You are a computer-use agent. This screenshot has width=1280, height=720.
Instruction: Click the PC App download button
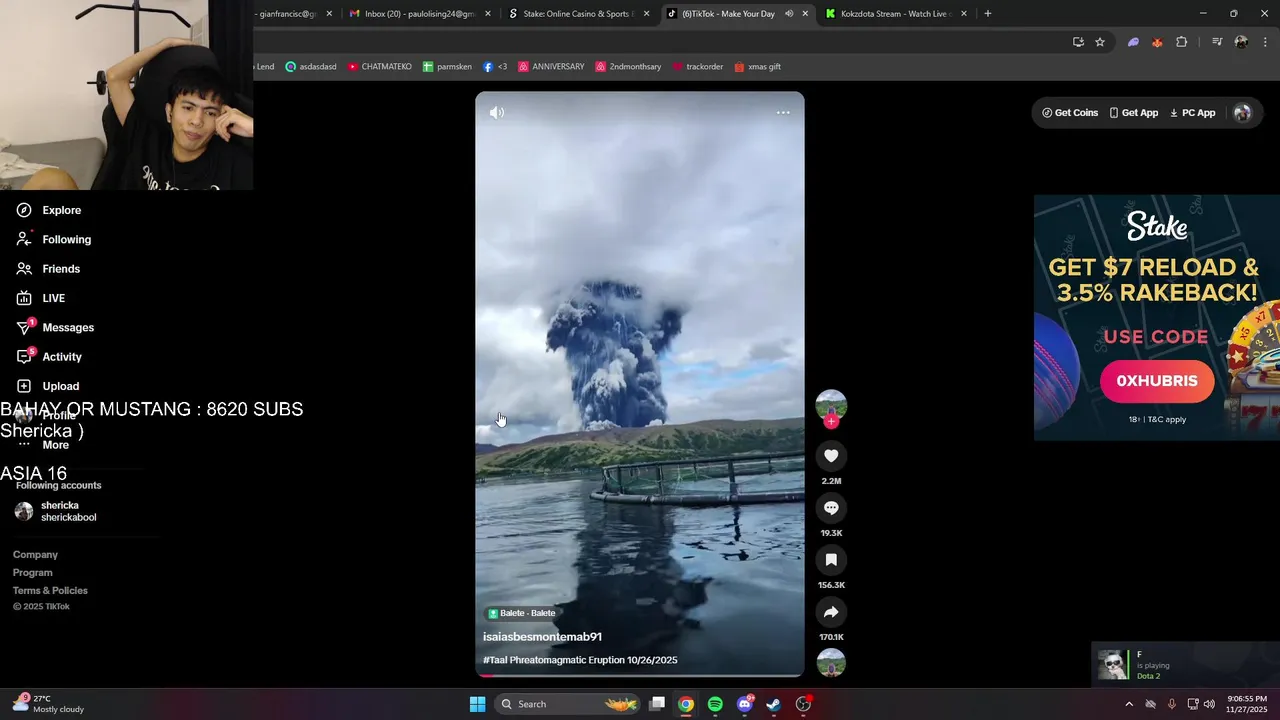(1192, 113)
